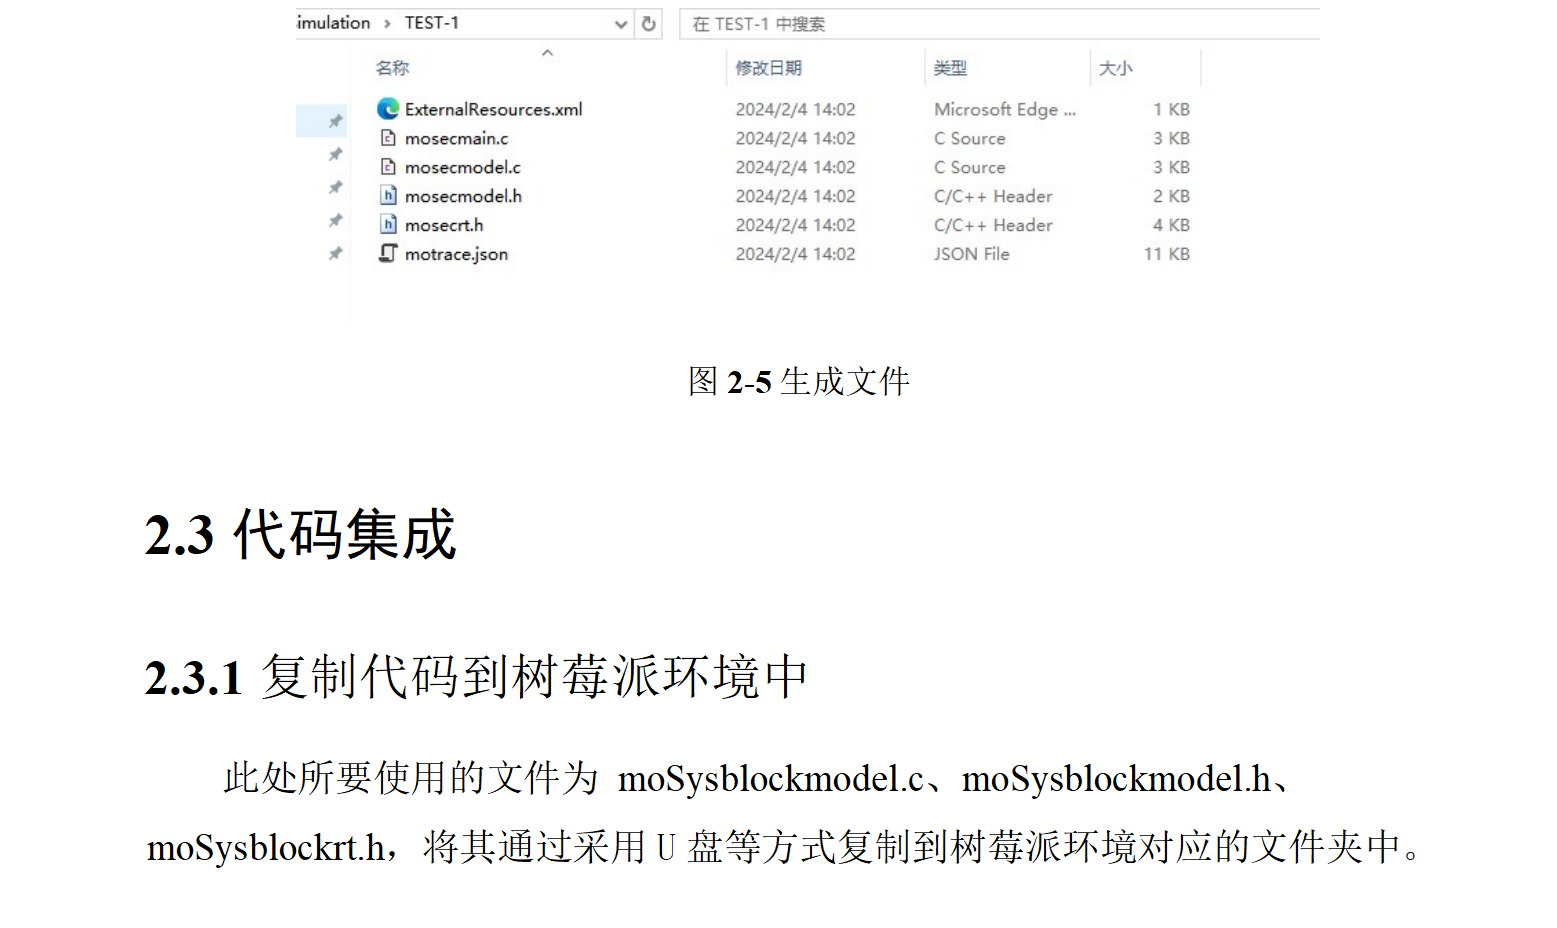Click the 11 KB size cell
Image resolution: width=1557 pixels, height=928 pixels.
click(x=1167, y=254)
